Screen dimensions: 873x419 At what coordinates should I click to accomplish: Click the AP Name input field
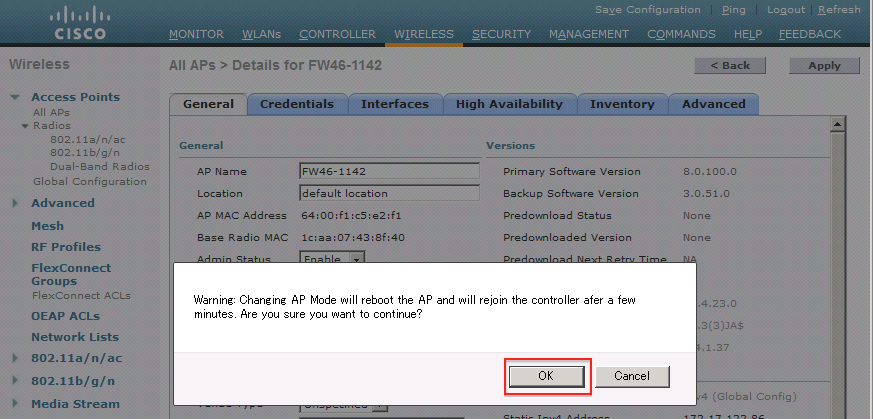(389, 171)
